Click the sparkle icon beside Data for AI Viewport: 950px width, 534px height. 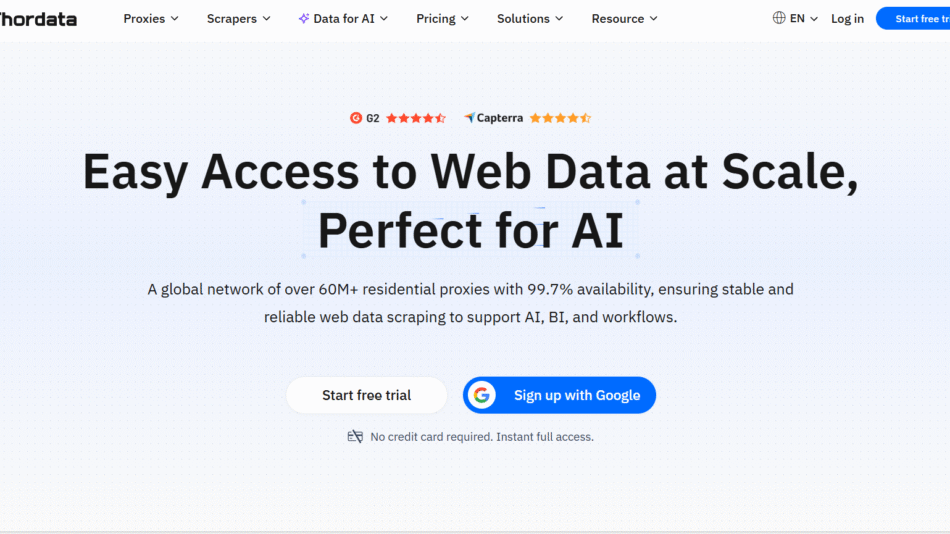click(x=304, y=18)
